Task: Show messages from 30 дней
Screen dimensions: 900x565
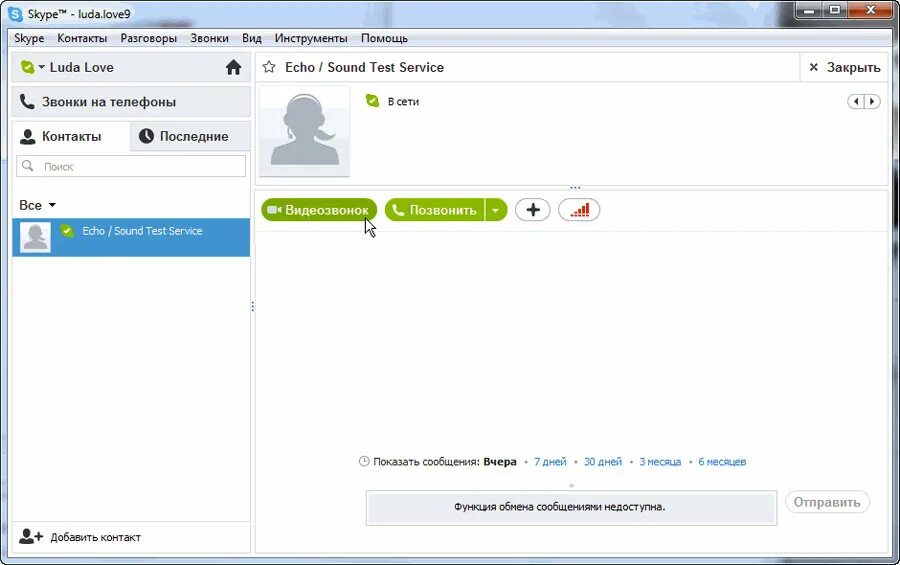Action: [603, 462]
